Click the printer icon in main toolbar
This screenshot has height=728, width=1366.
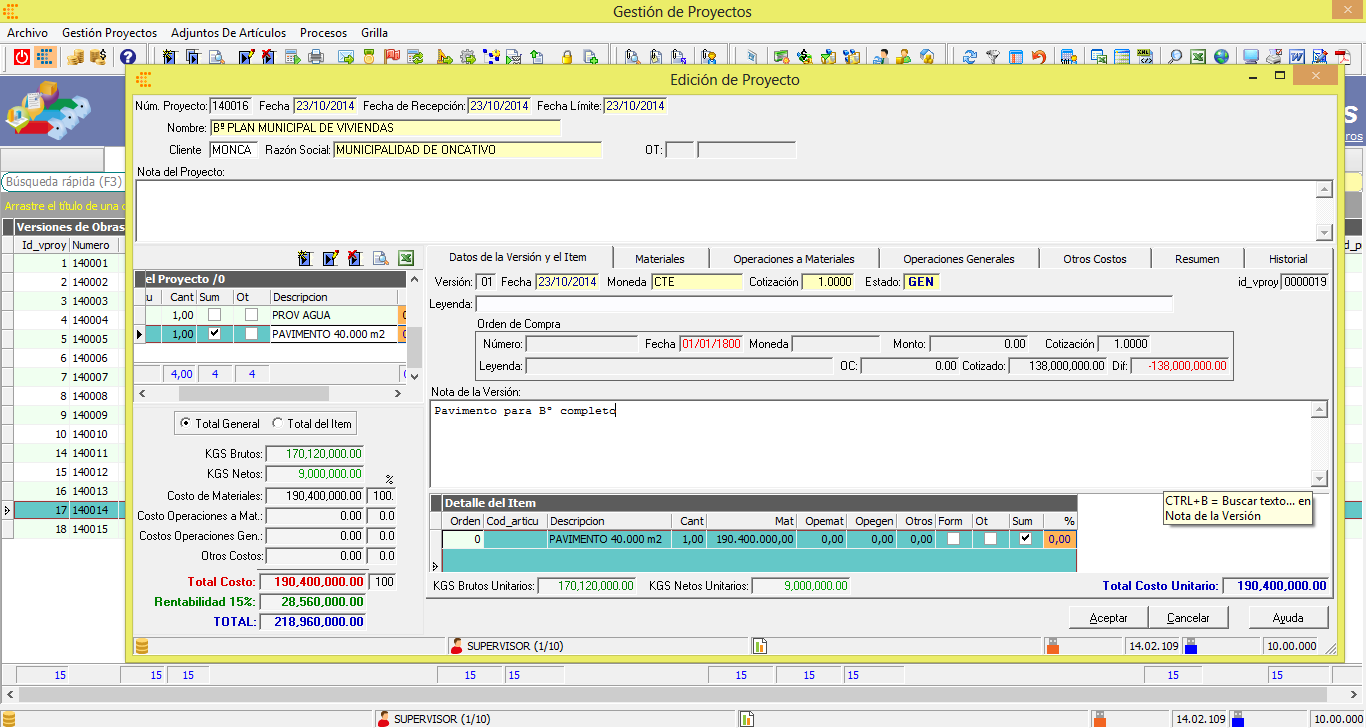pyautogui.click(x=316, y=57)
